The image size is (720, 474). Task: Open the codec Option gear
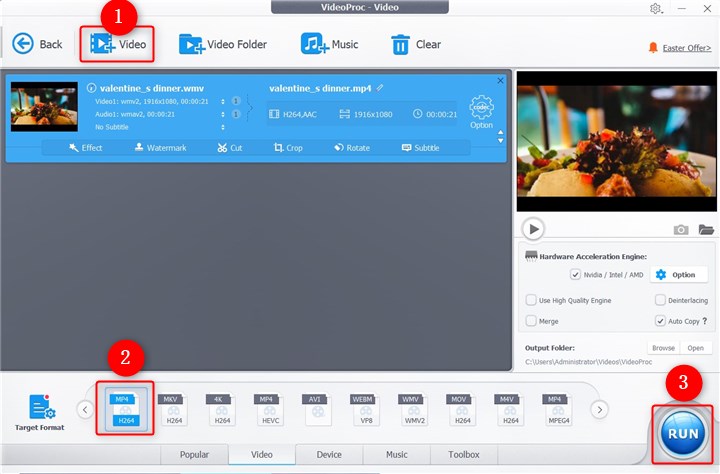click(481, 112)
